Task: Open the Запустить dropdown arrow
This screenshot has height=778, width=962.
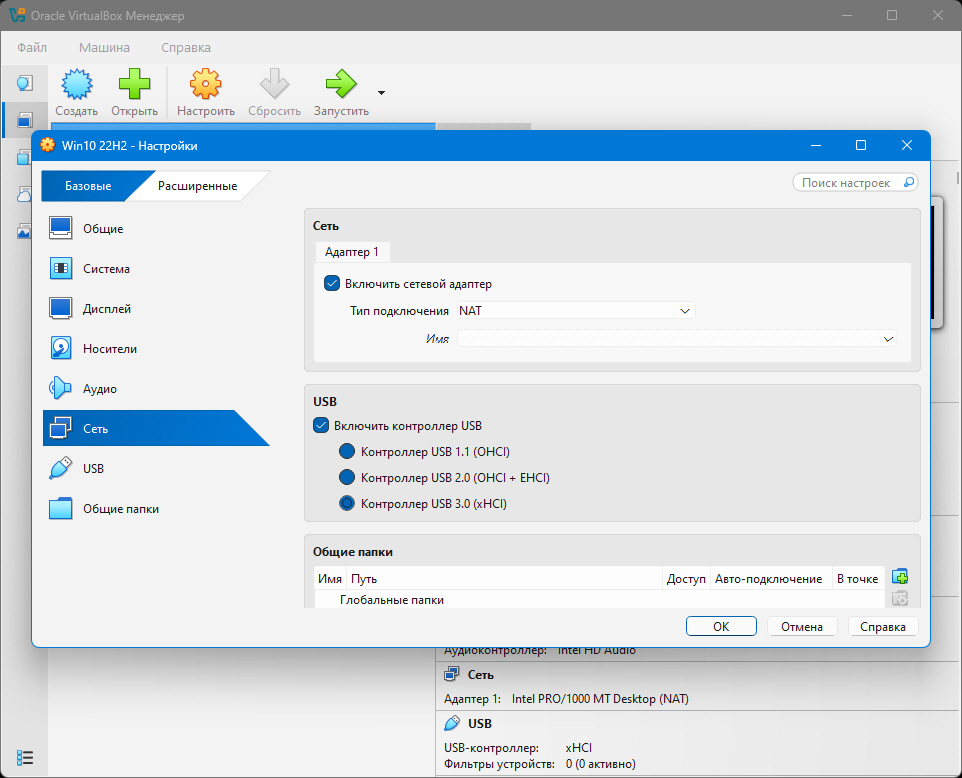Action: 382,93
